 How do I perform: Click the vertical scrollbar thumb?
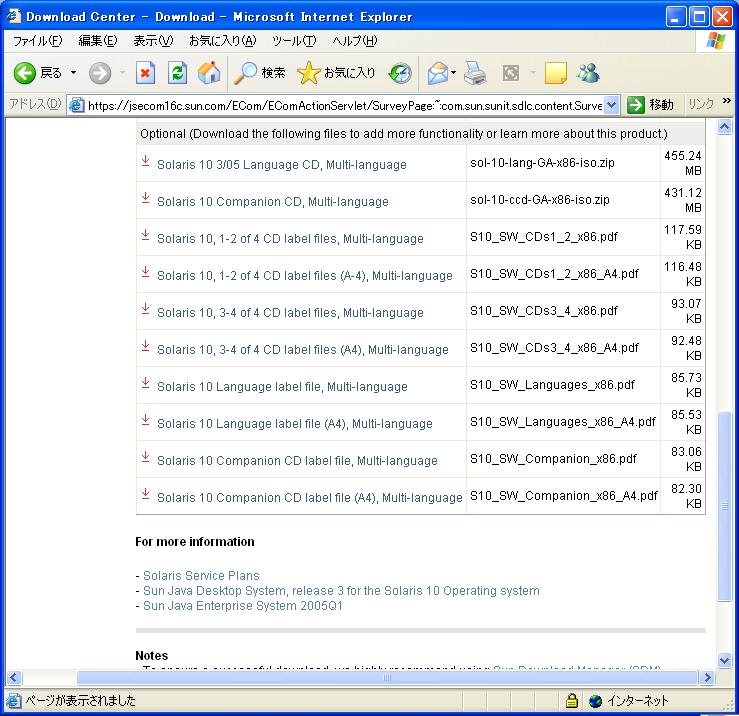[x=724, y=507]
